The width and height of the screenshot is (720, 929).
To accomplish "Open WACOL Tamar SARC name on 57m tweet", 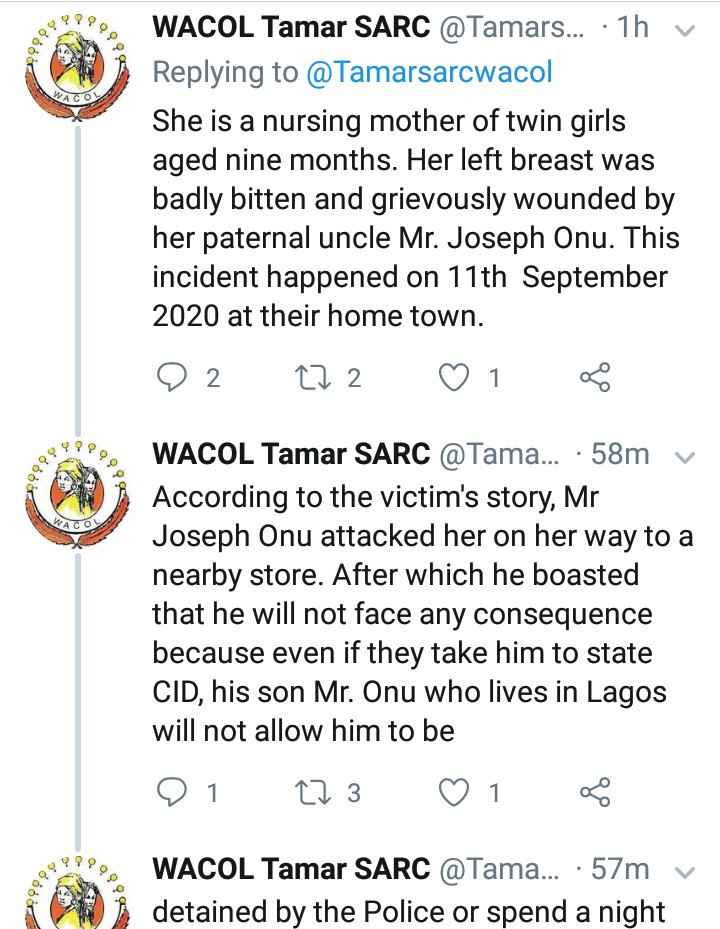I will 291,869.
